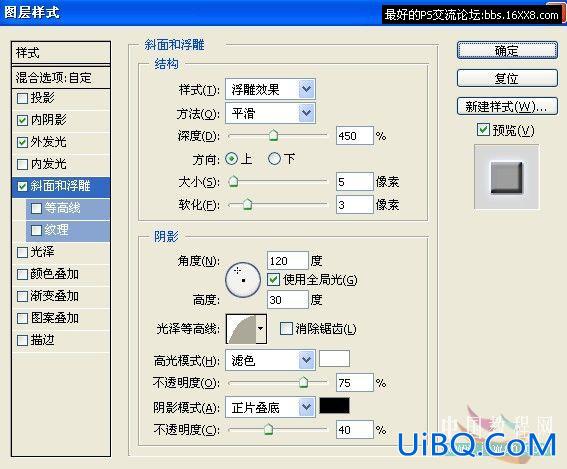
Task: Click the 大小 5 input field
Action: pyautogui.click(x=354, y=182)
